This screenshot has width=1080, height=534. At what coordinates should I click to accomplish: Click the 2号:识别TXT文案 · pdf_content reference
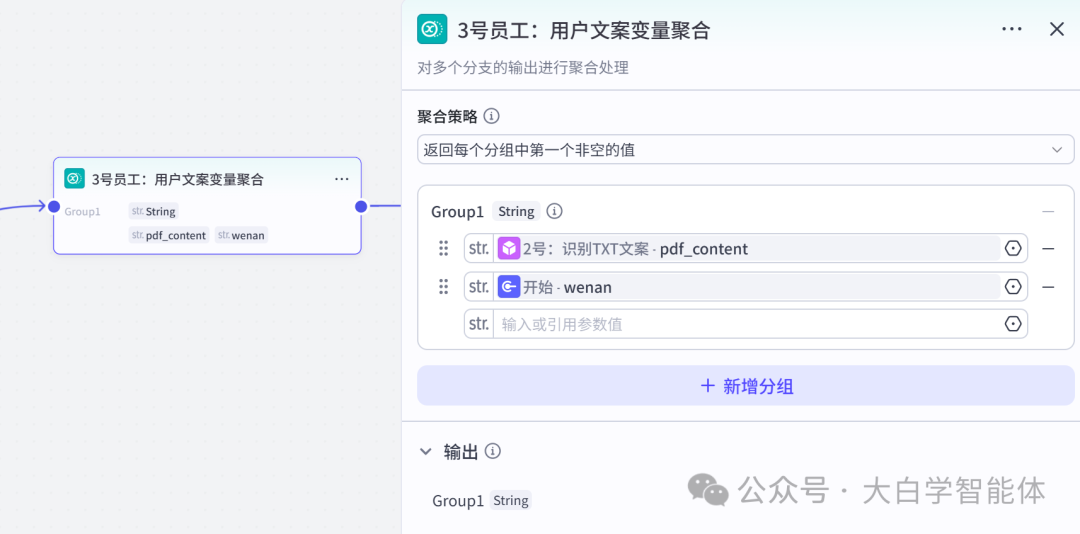tap(747, 248)
